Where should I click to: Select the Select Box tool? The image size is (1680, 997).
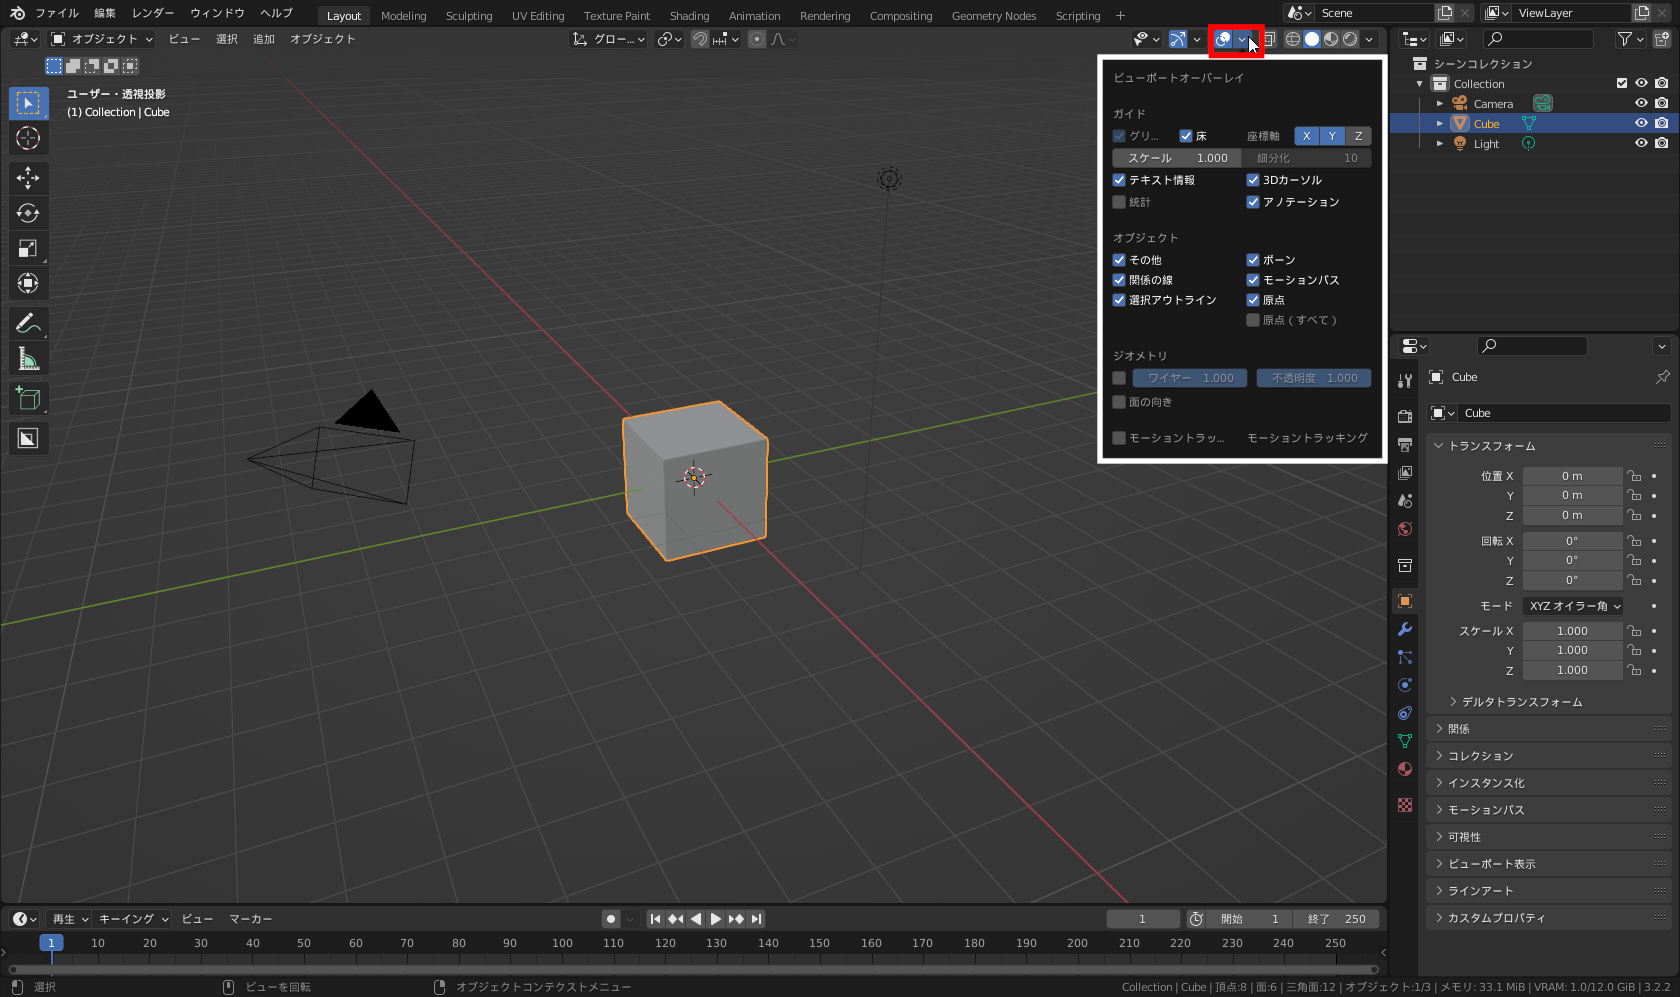pos(28,103)
